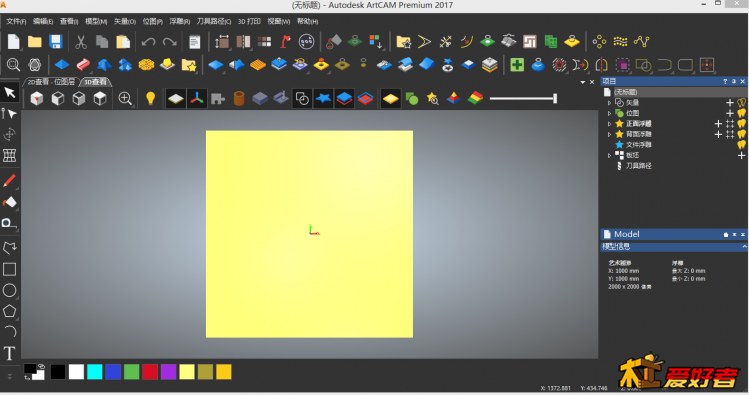This screenshot has width=749, height=395.
Task: Choose the eraser tool in the left toolbar
Action: pos(10,202)
